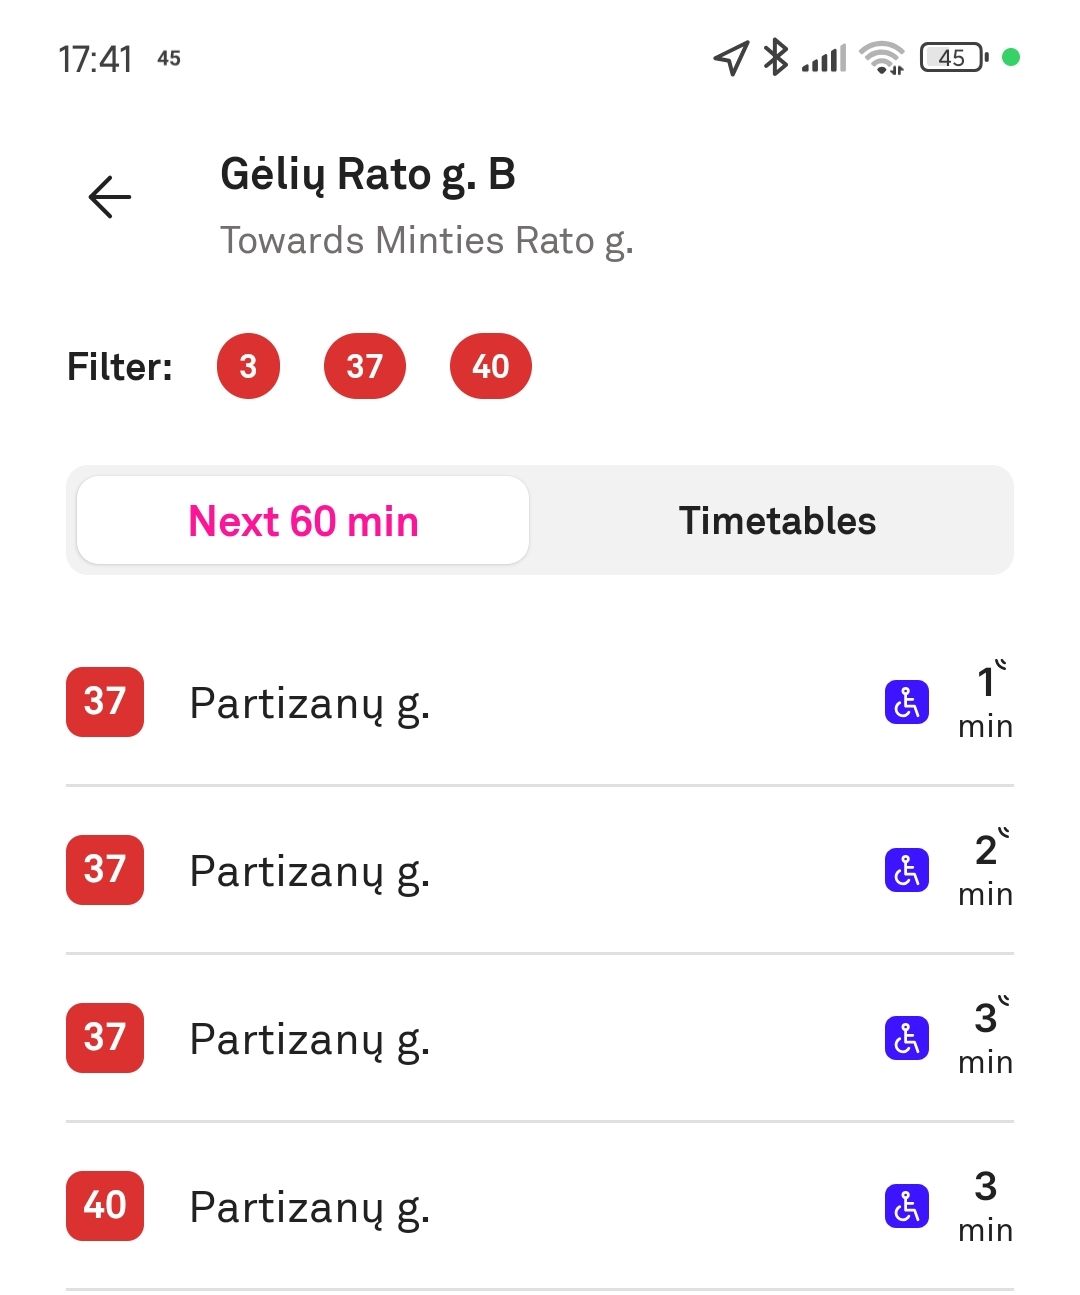The image size is (1080, 1295).
Task: Tap the 1 min real-time arrival label
Action: point(986,702)
